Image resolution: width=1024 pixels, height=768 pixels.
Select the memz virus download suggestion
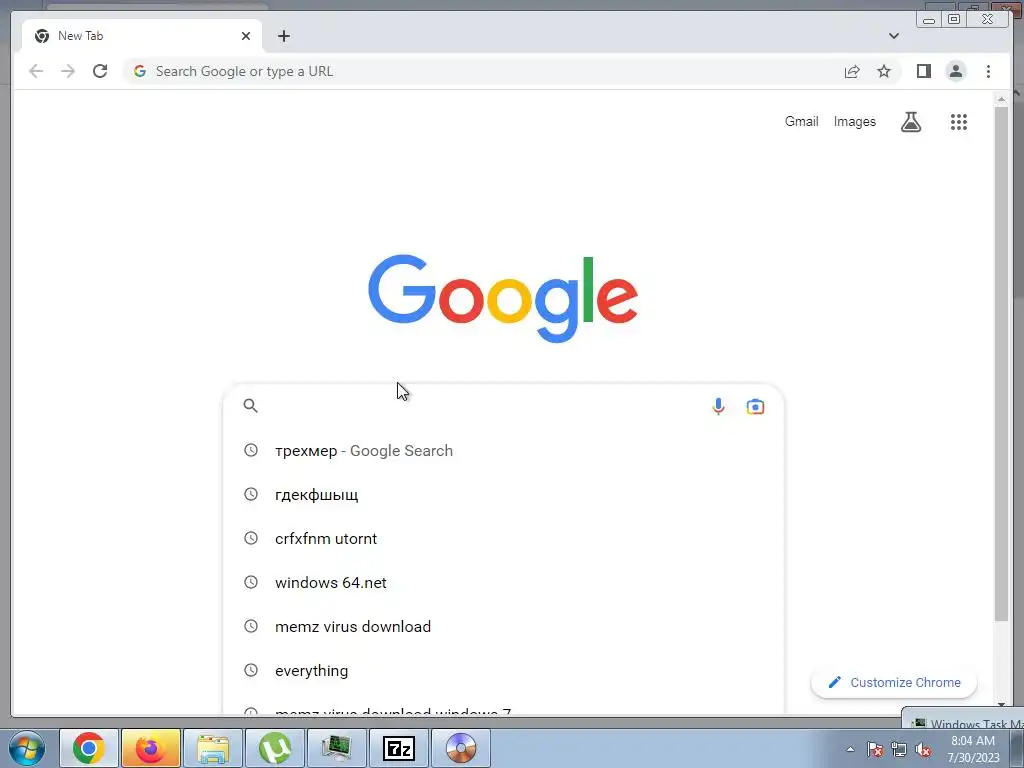click(x=503, y=626)
